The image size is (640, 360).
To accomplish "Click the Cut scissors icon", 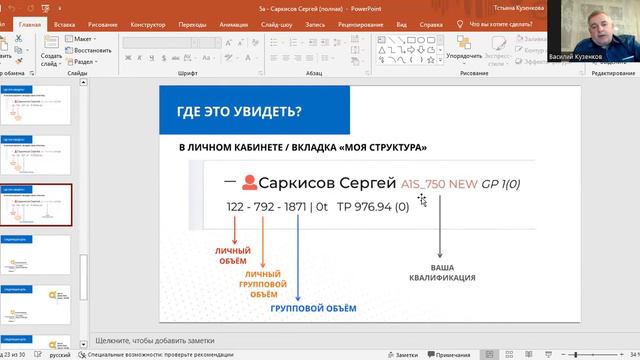I will (x=18, y=38).
